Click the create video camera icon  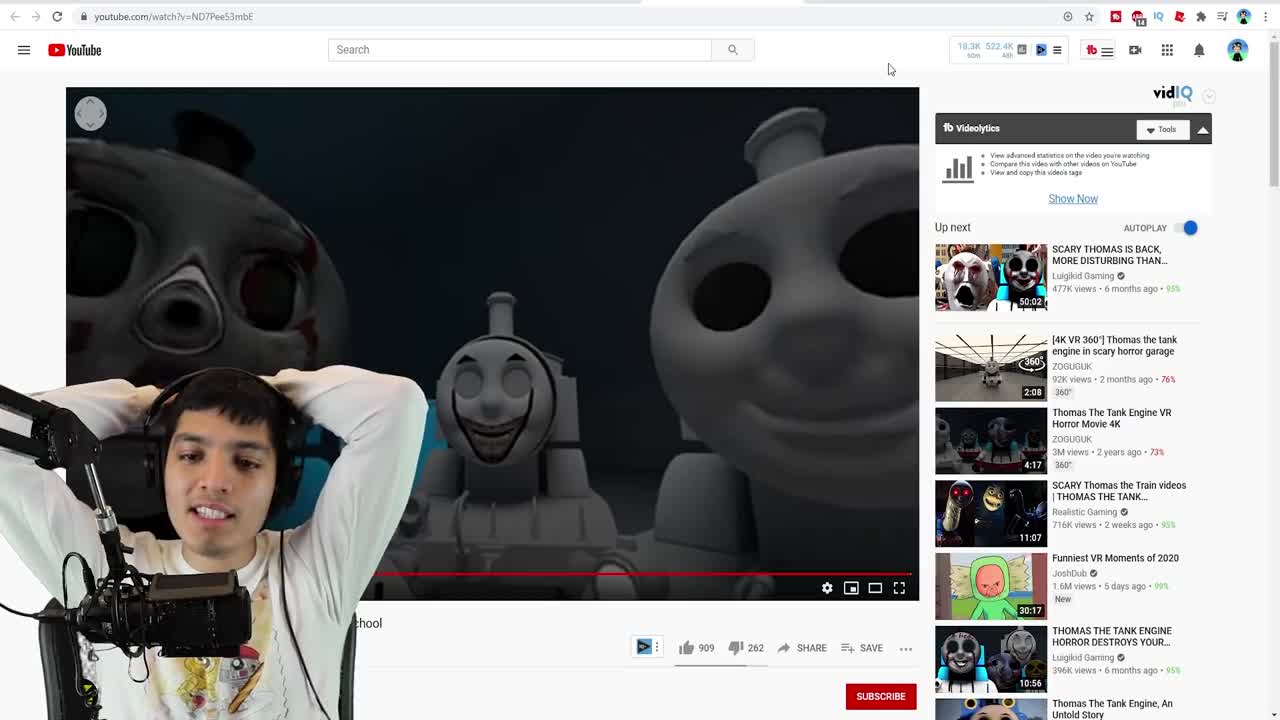pos(1135,50)
